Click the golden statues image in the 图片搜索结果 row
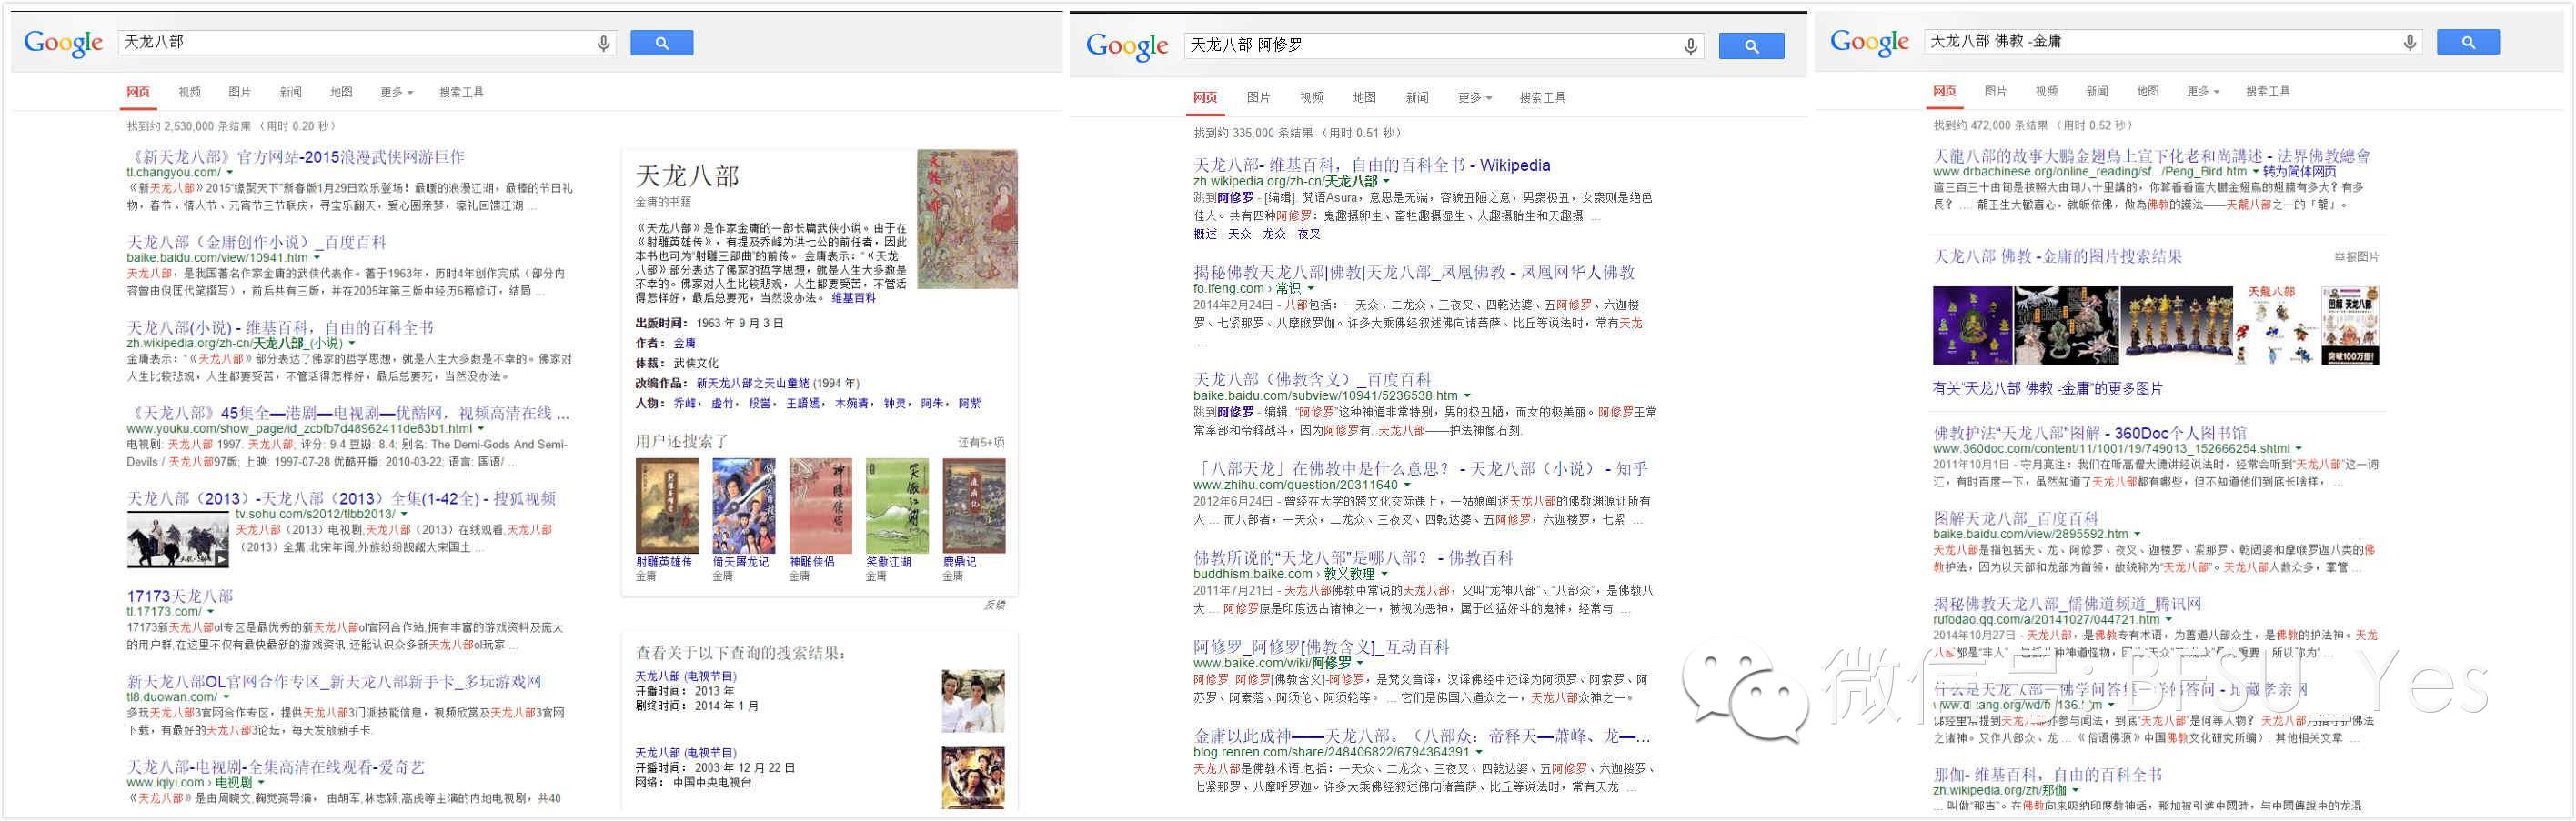This screenshot has height=821, width=2576. point(2176,326)
